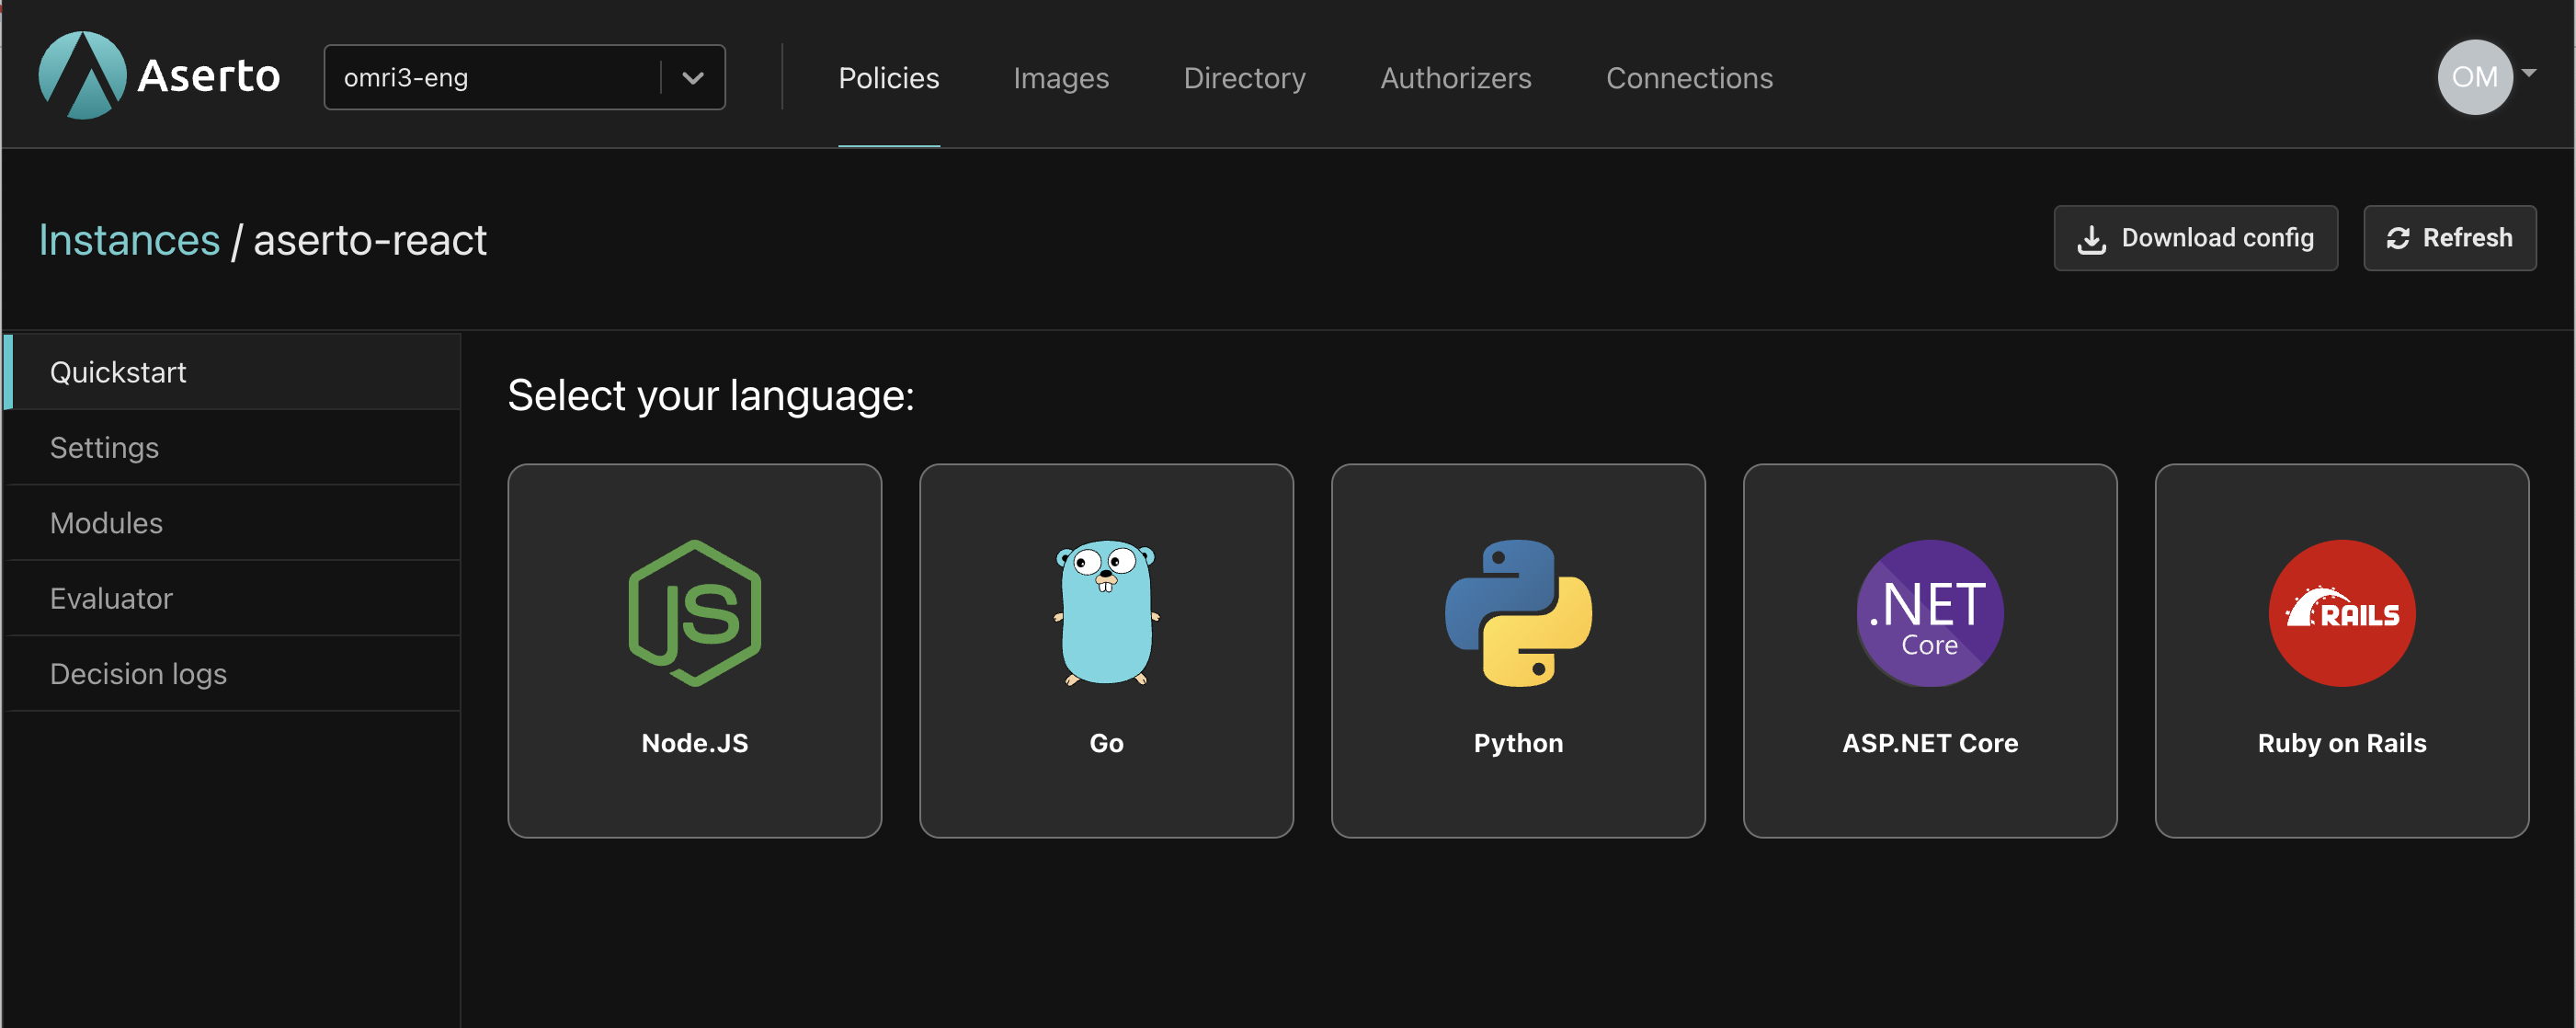Choose the red Rails logo
Viewport: 2576px width, 1028px height.
pos(2342,613)
